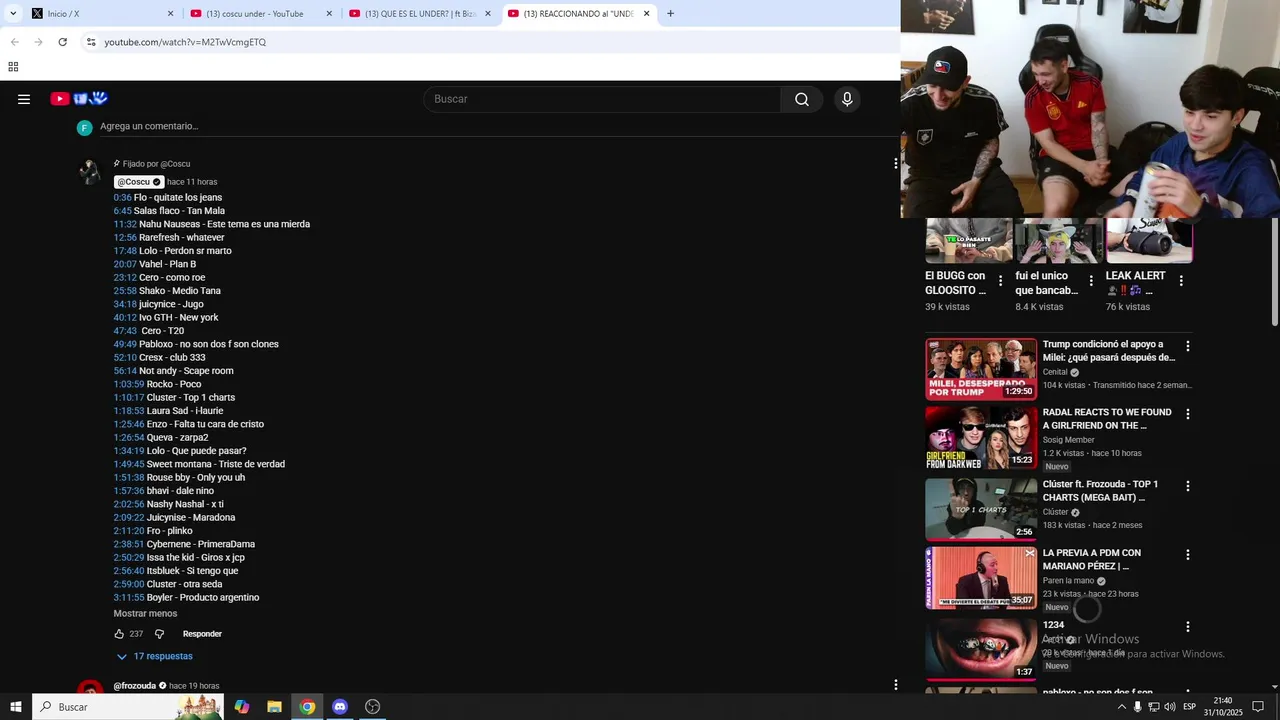The image size is (1280, 720).
Task: Open more options for LA PREVIA A PDM video
Action: [x=1188, y=555]
